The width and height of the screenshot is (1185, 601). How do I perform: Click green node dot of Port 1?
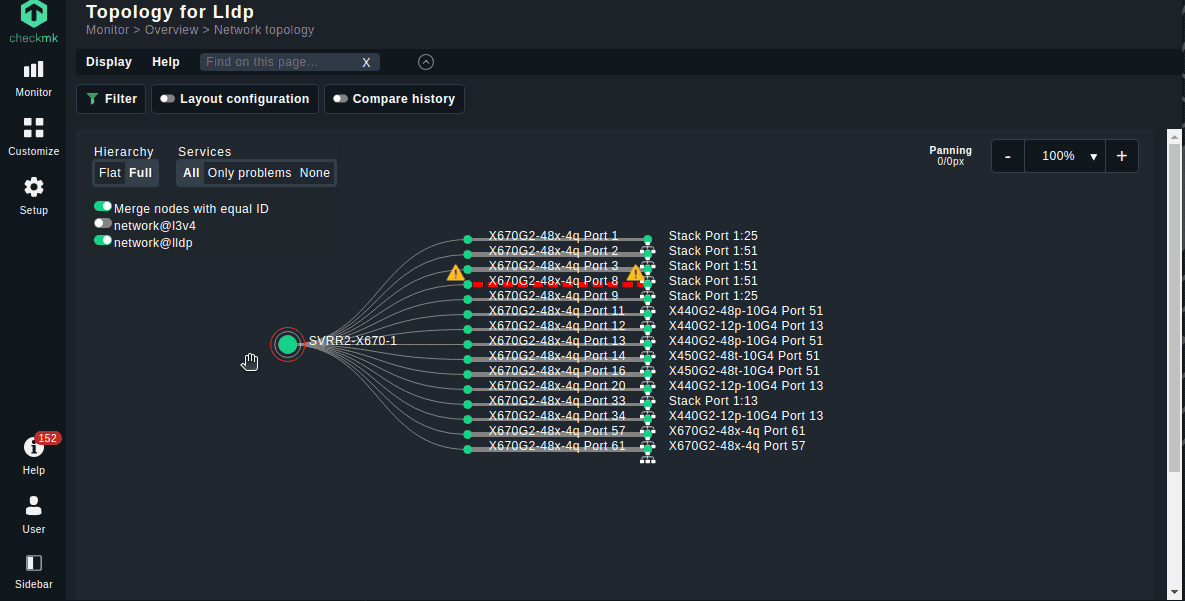tap(468, 239)
